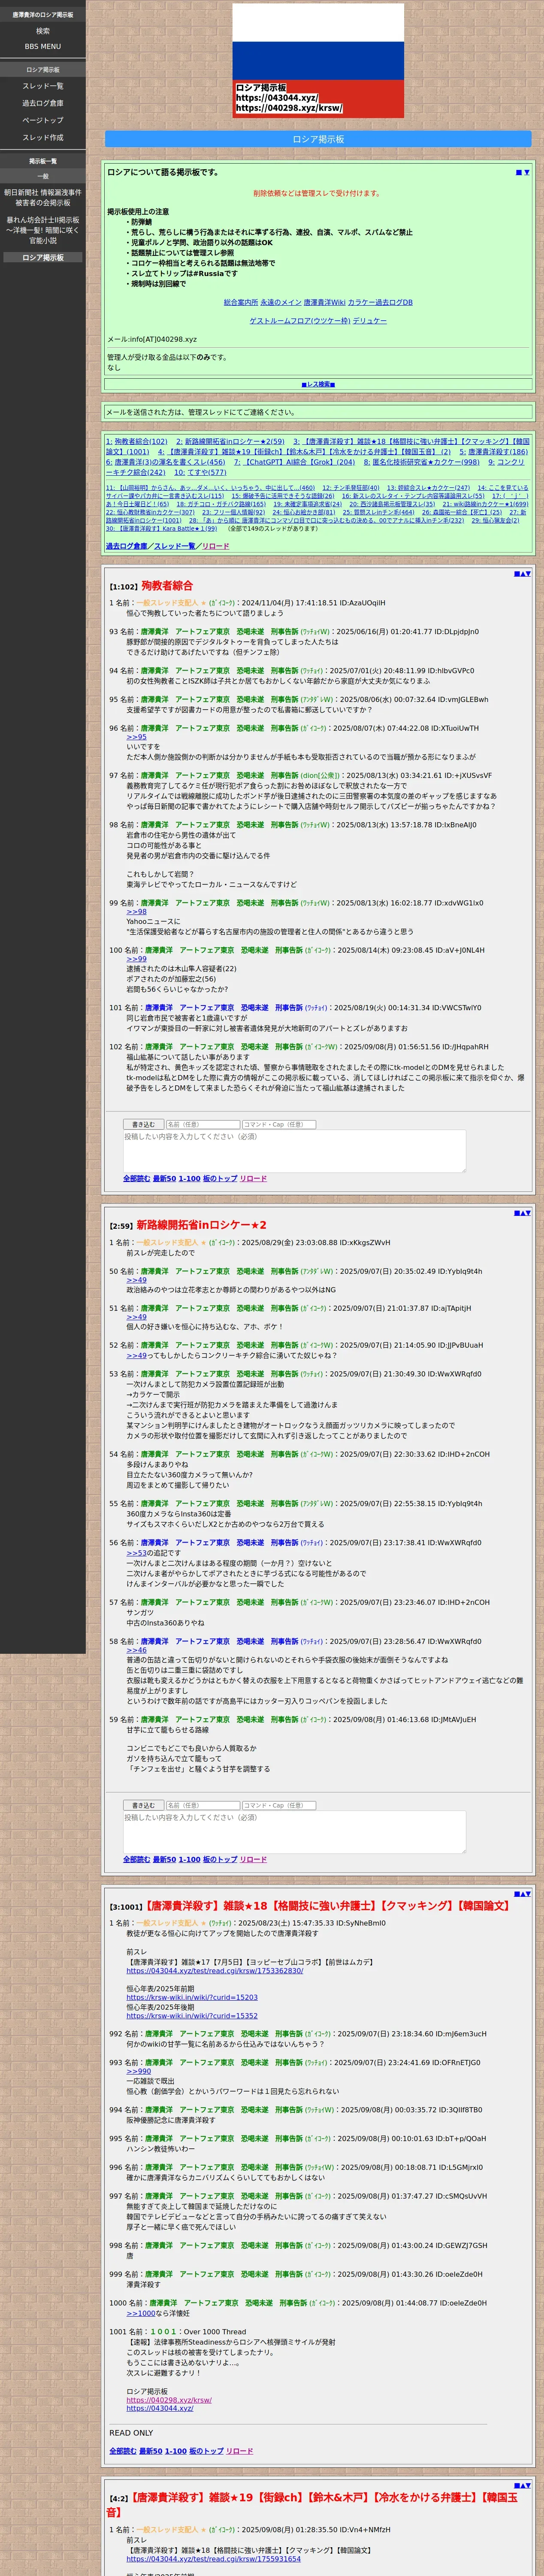Click ■▲▼ navigation icons of 新路線開拓省 thread
This screenshot has height=2576, width=544.
point(522,1213)
